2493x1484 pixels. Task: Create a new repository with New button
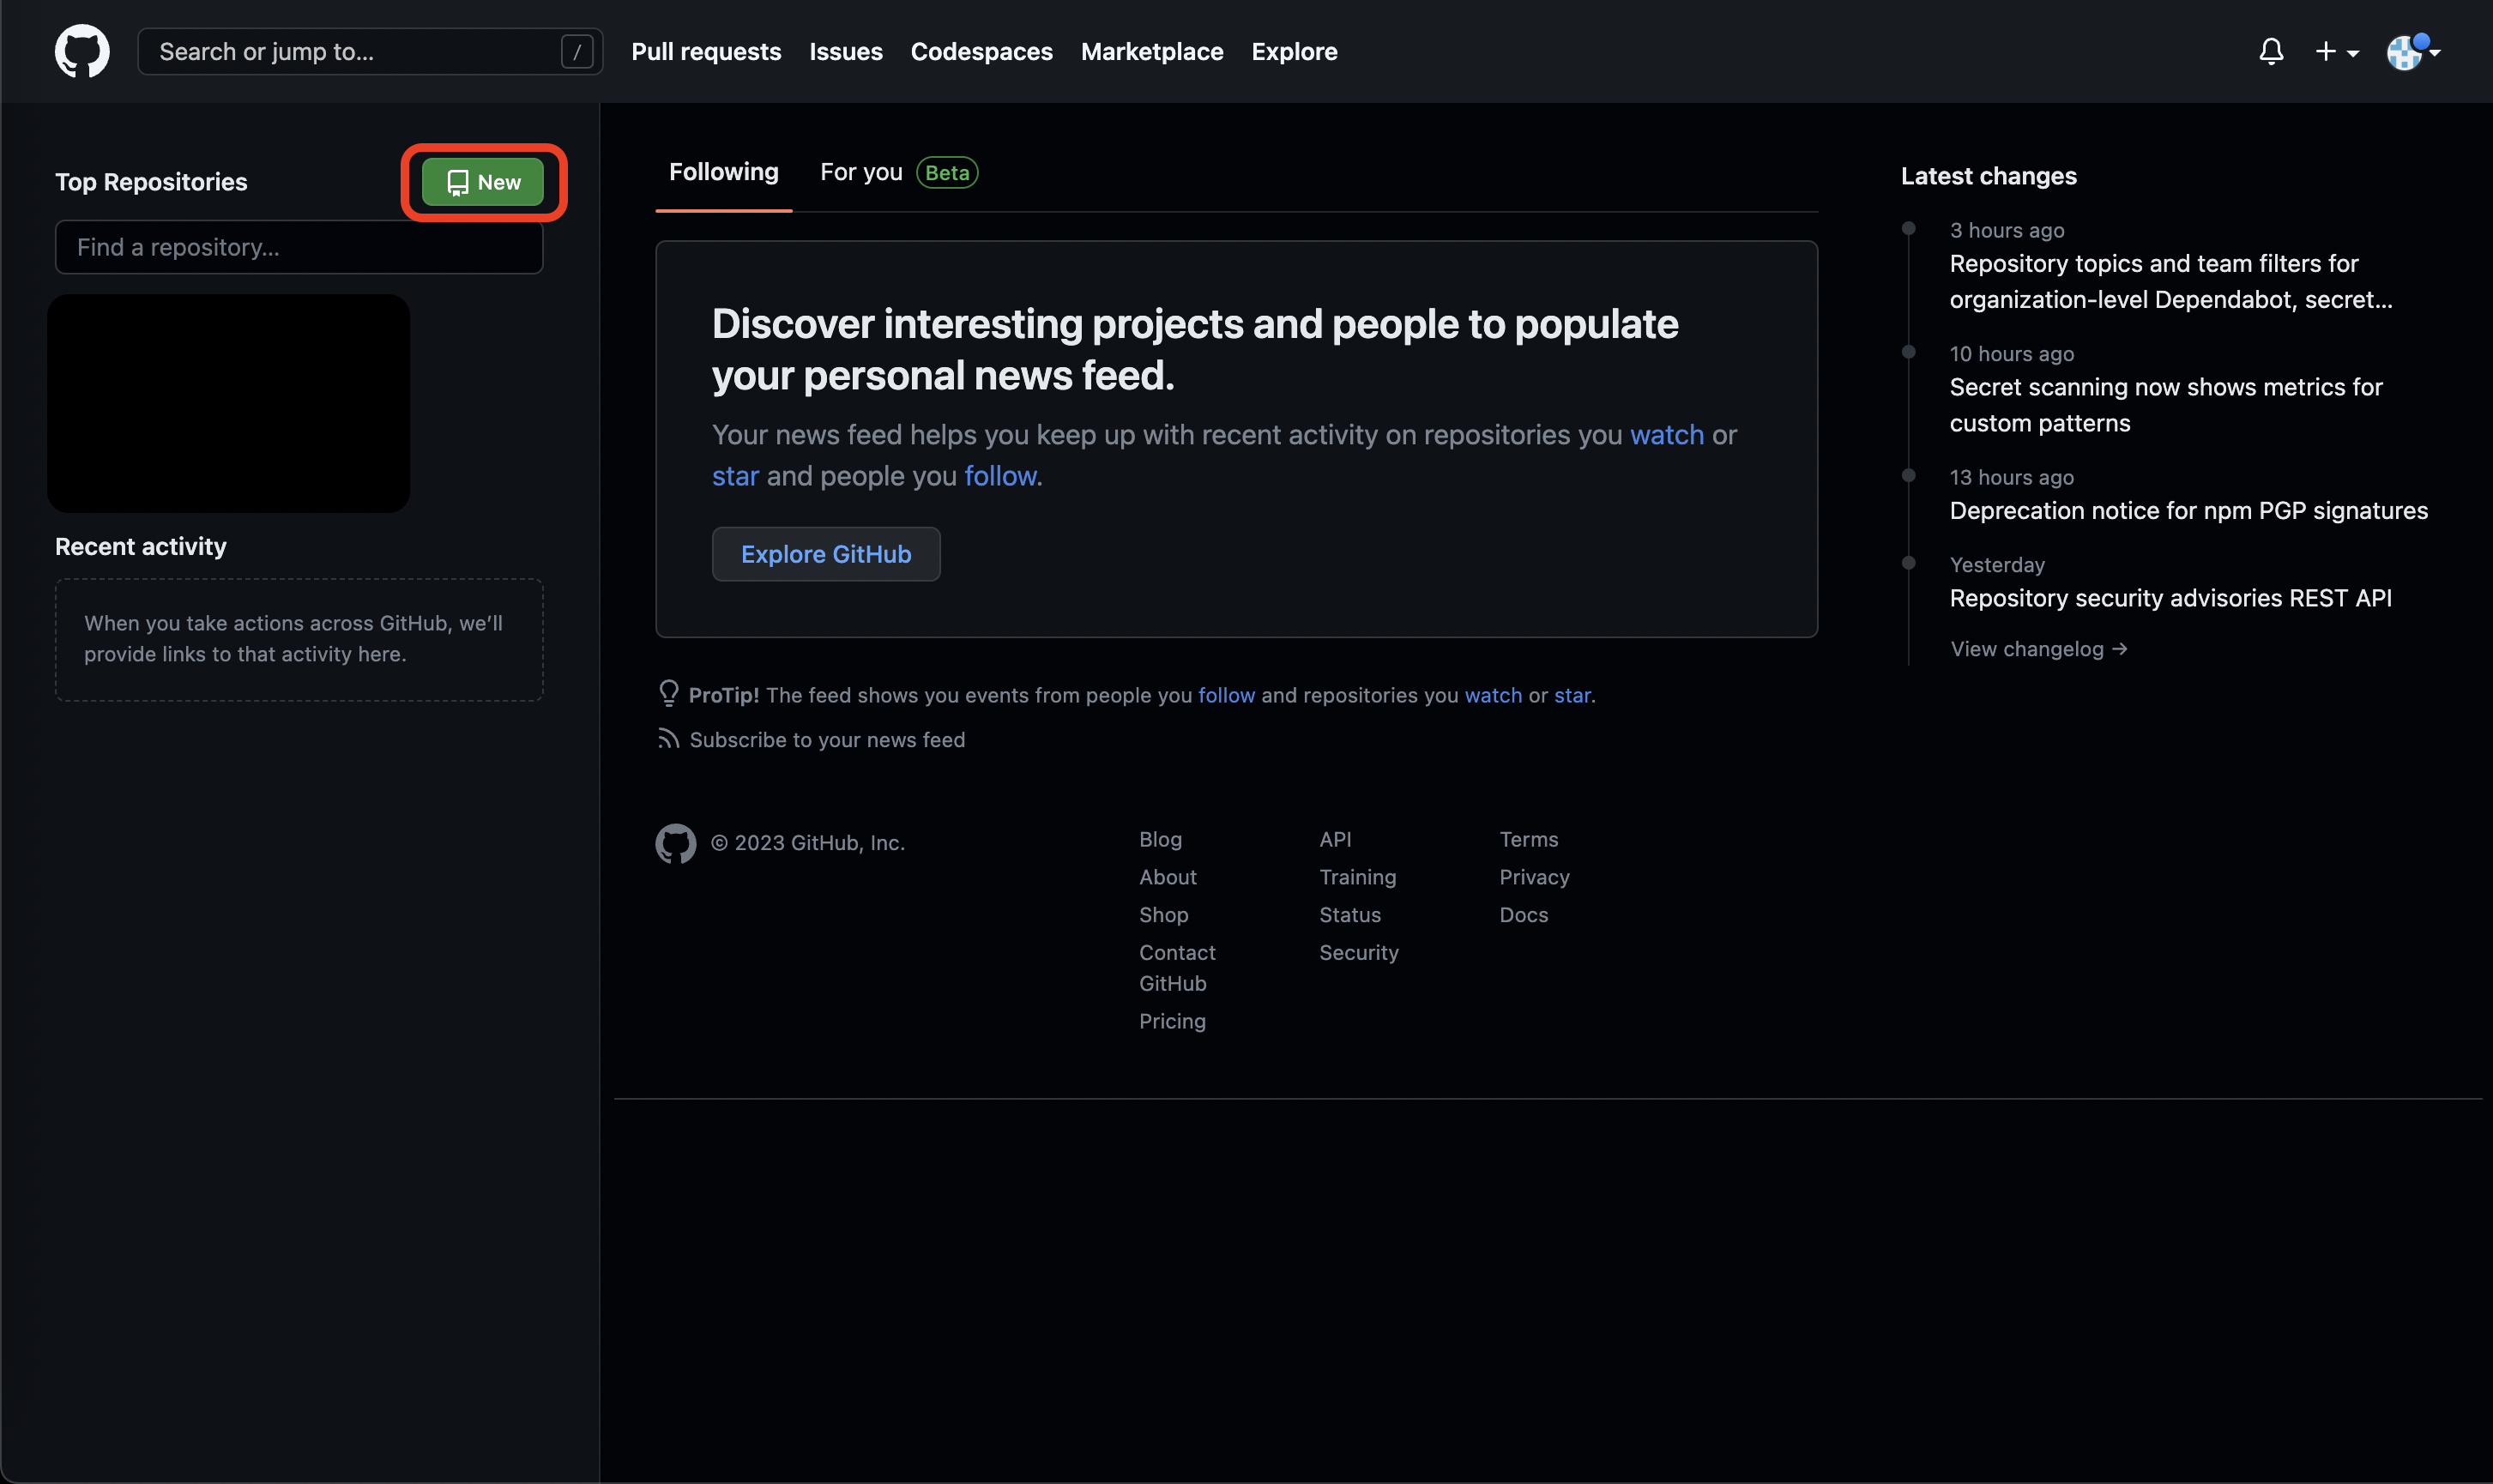coord(483,182)
